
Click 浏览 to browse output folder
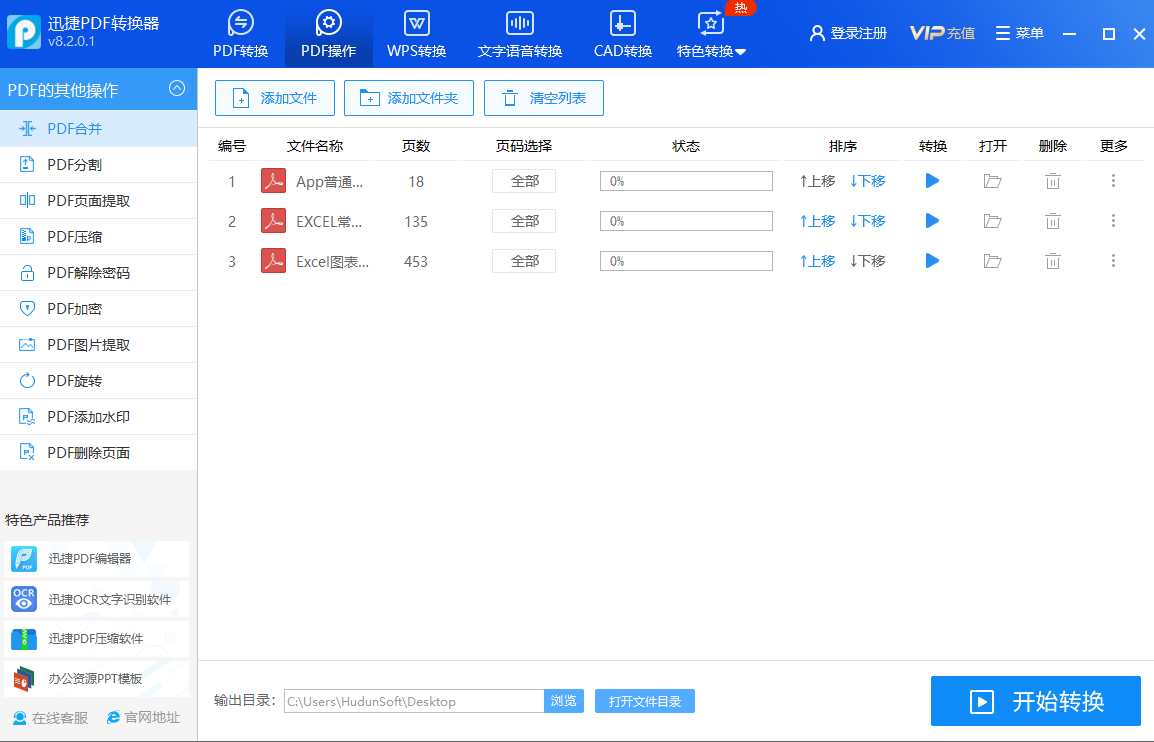[x=564, y=702]
